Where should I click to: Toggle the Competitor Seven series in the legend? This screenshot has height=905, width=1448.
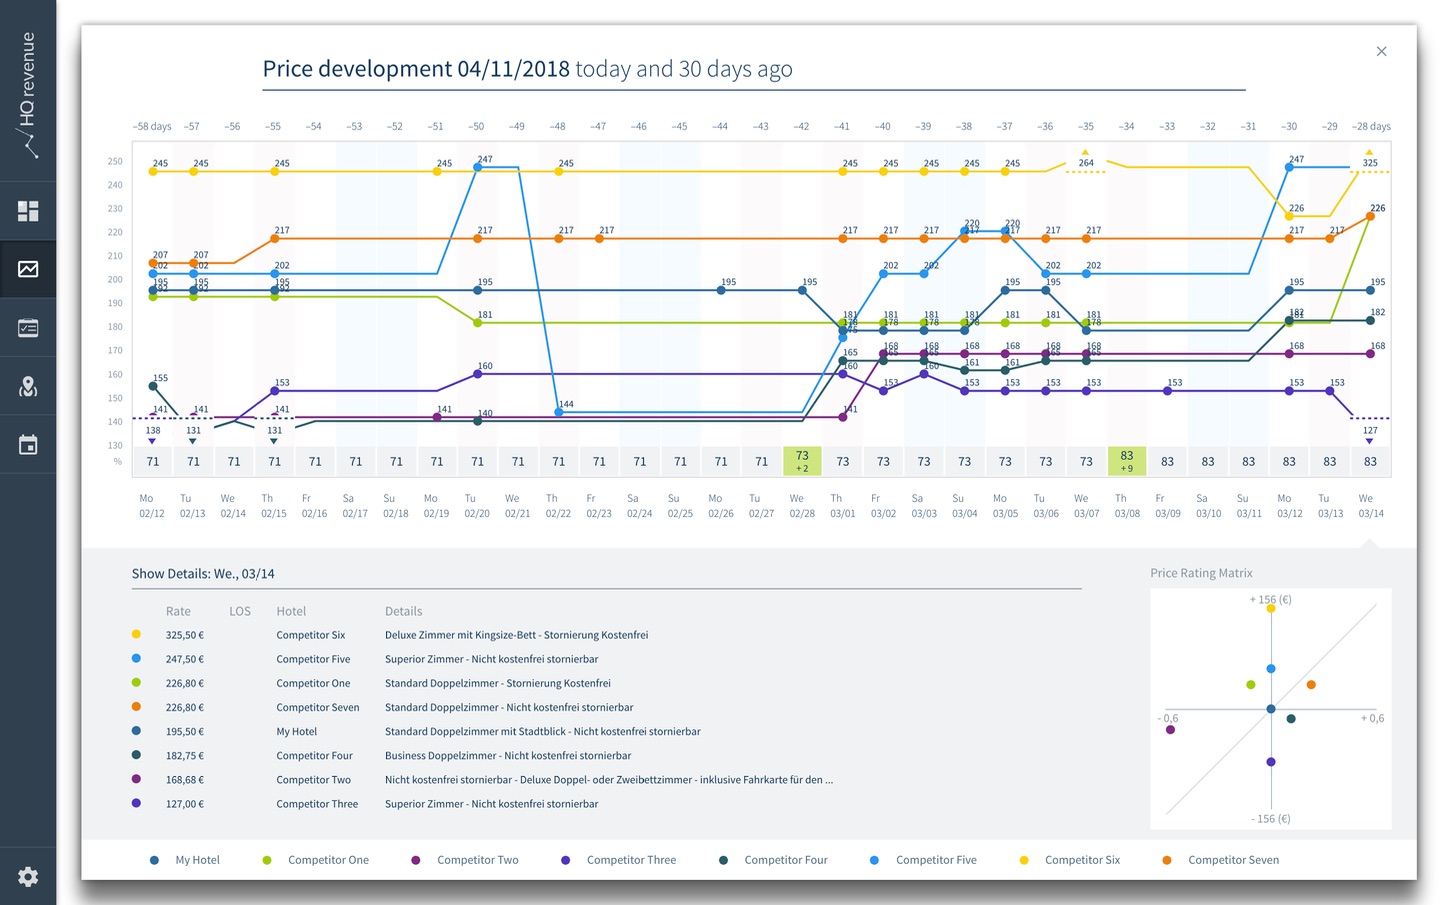coord(1221,860)
